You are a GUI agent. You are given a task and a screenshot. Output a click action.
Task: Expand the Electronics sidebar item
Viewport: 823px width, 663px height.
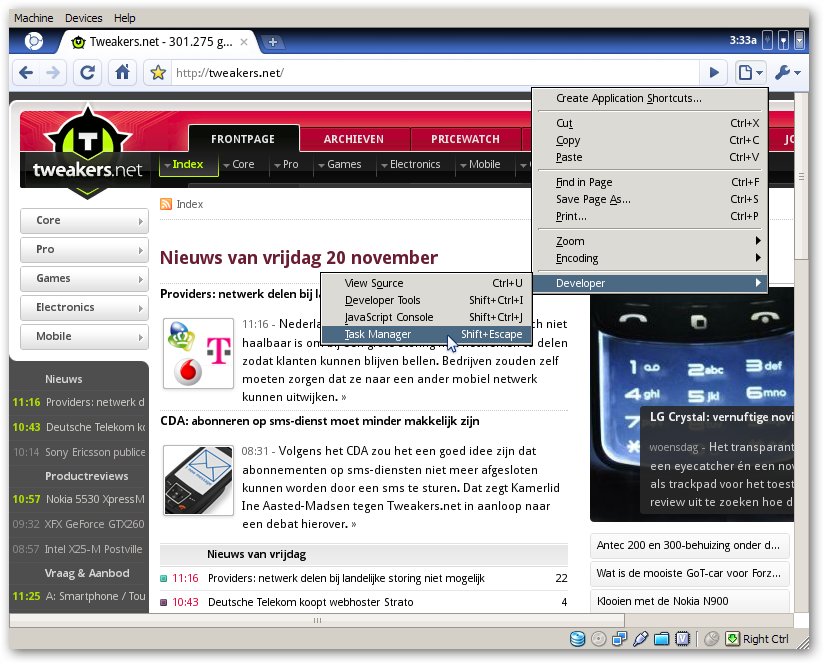point(85,307)
